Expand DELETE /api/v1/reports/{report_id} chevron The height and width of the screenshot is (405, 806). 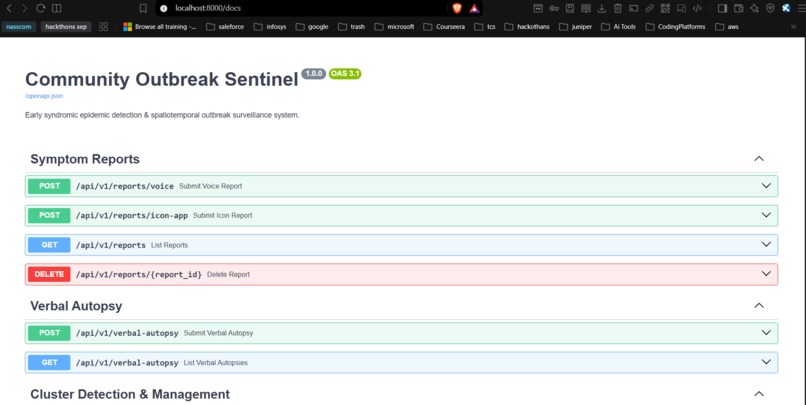click(x=766, y=273)
